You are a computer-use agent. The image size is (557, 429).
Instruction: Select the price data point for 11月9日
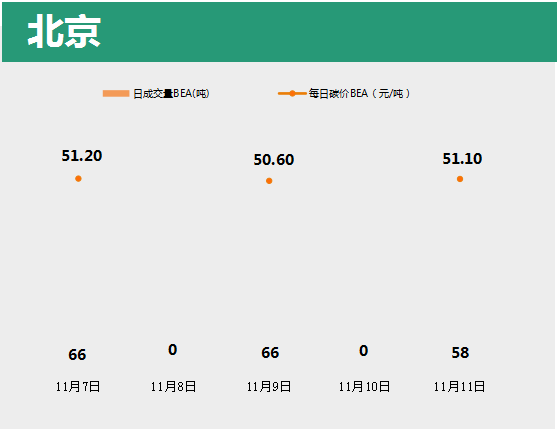(269, 181)
